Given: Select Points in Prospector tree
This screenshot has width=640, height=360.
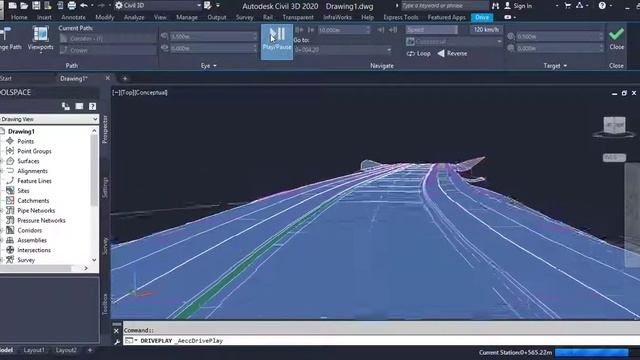Looking at the screenshot, I should (25, 141).
